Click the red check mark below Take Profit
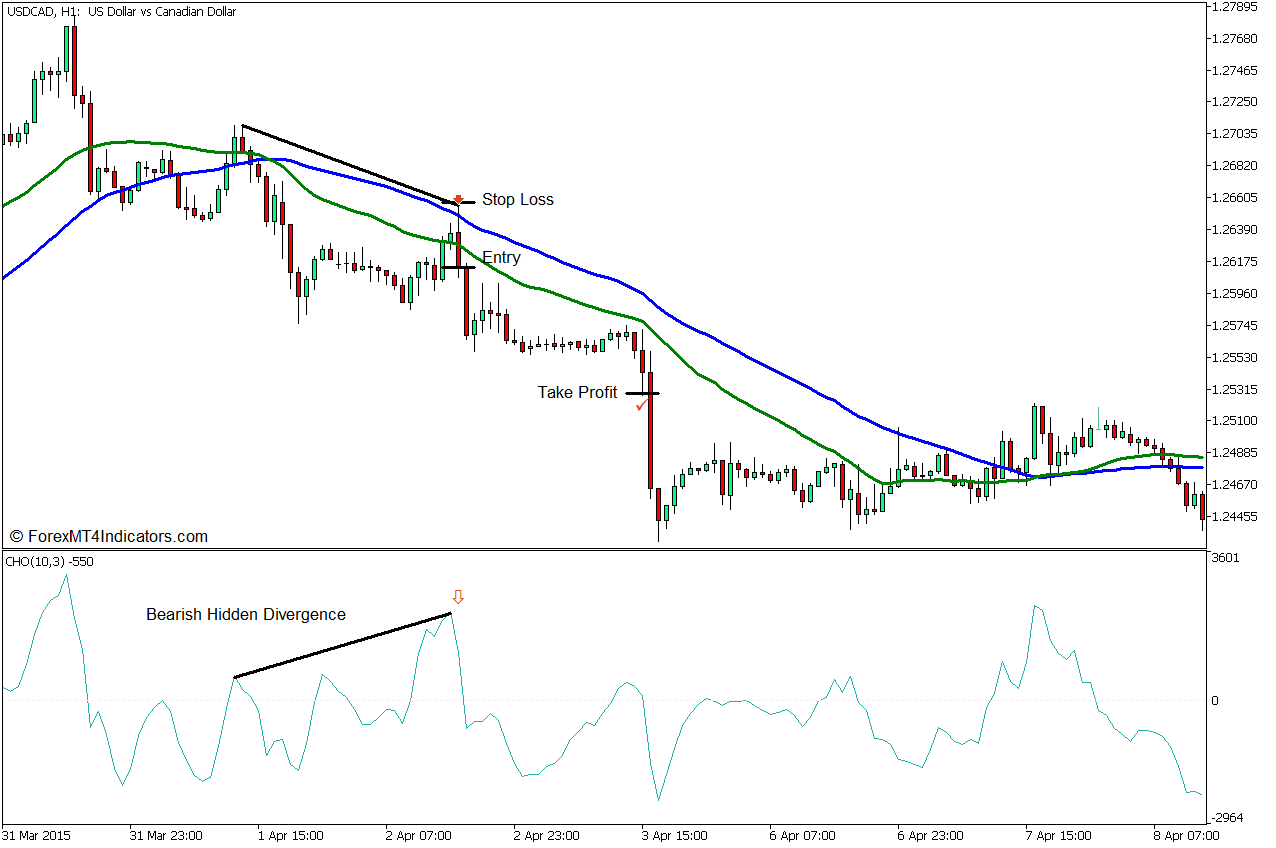The image size is (1276, 848). pos(641,406)
